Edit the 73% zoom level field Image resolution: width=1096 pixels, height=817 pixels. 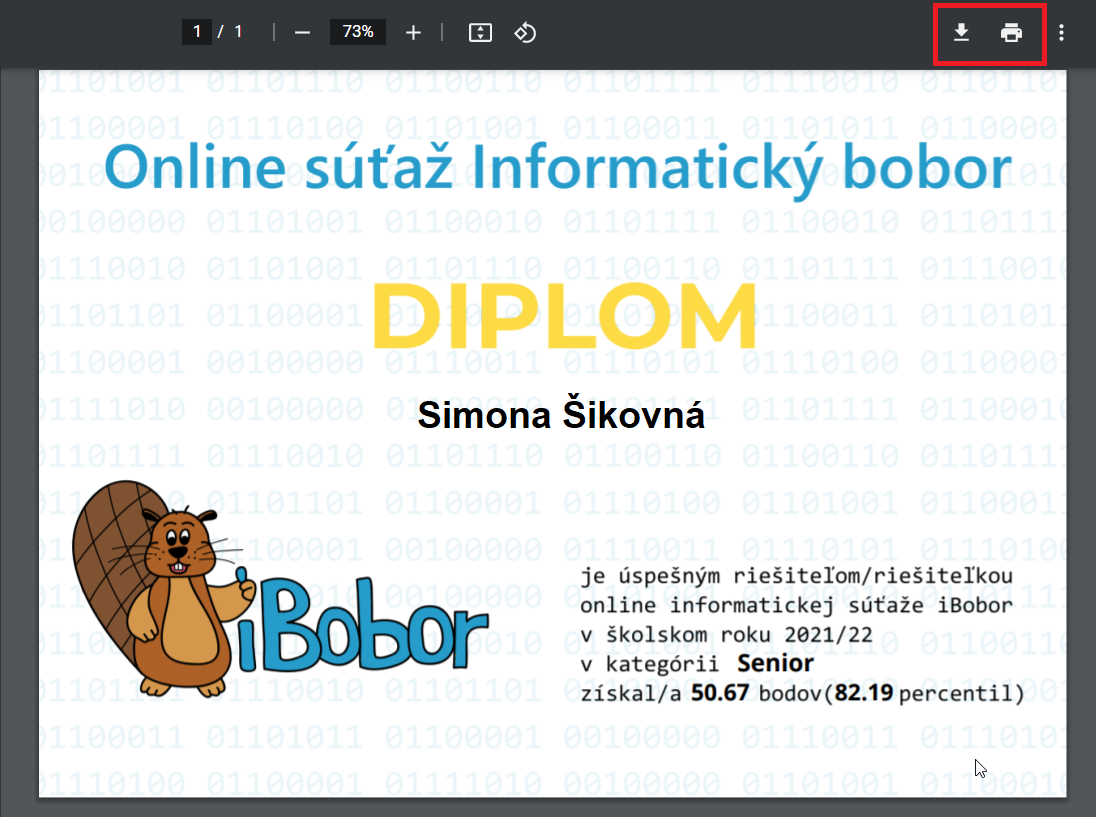pos(358,31)
